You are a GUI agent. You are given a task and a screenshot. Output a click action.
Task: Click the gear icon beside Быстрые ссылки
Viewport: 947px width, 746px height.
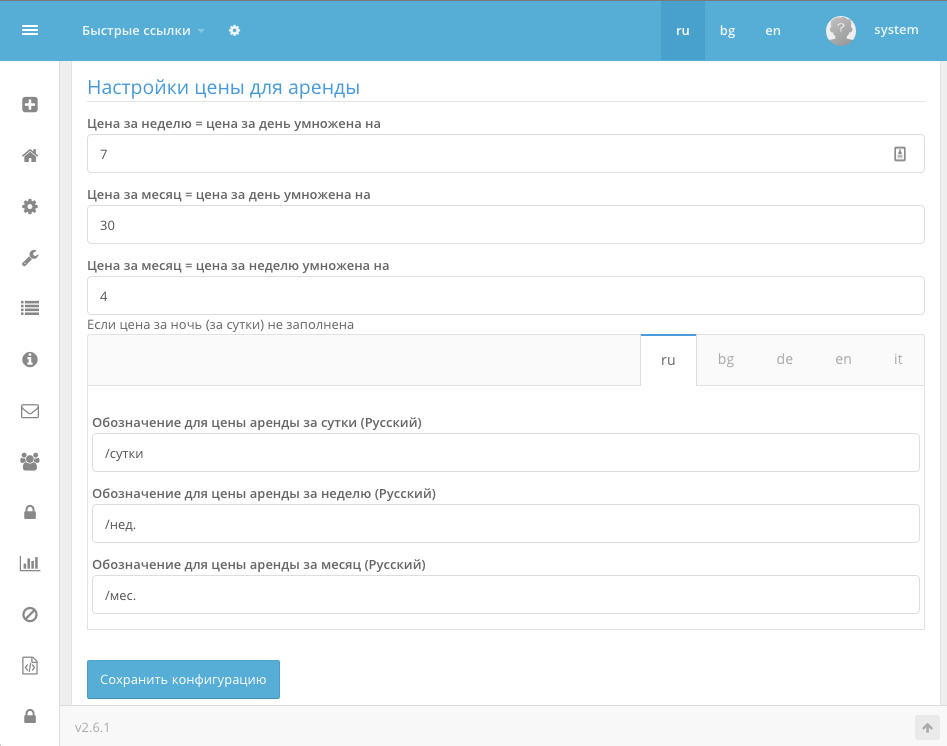point(234,30)
